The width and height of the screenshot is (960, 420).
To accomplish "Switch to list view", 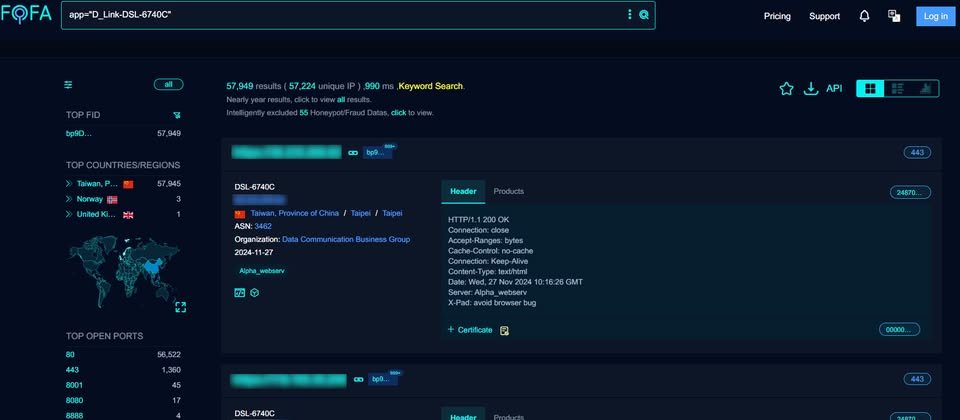I will coord(898,89).
